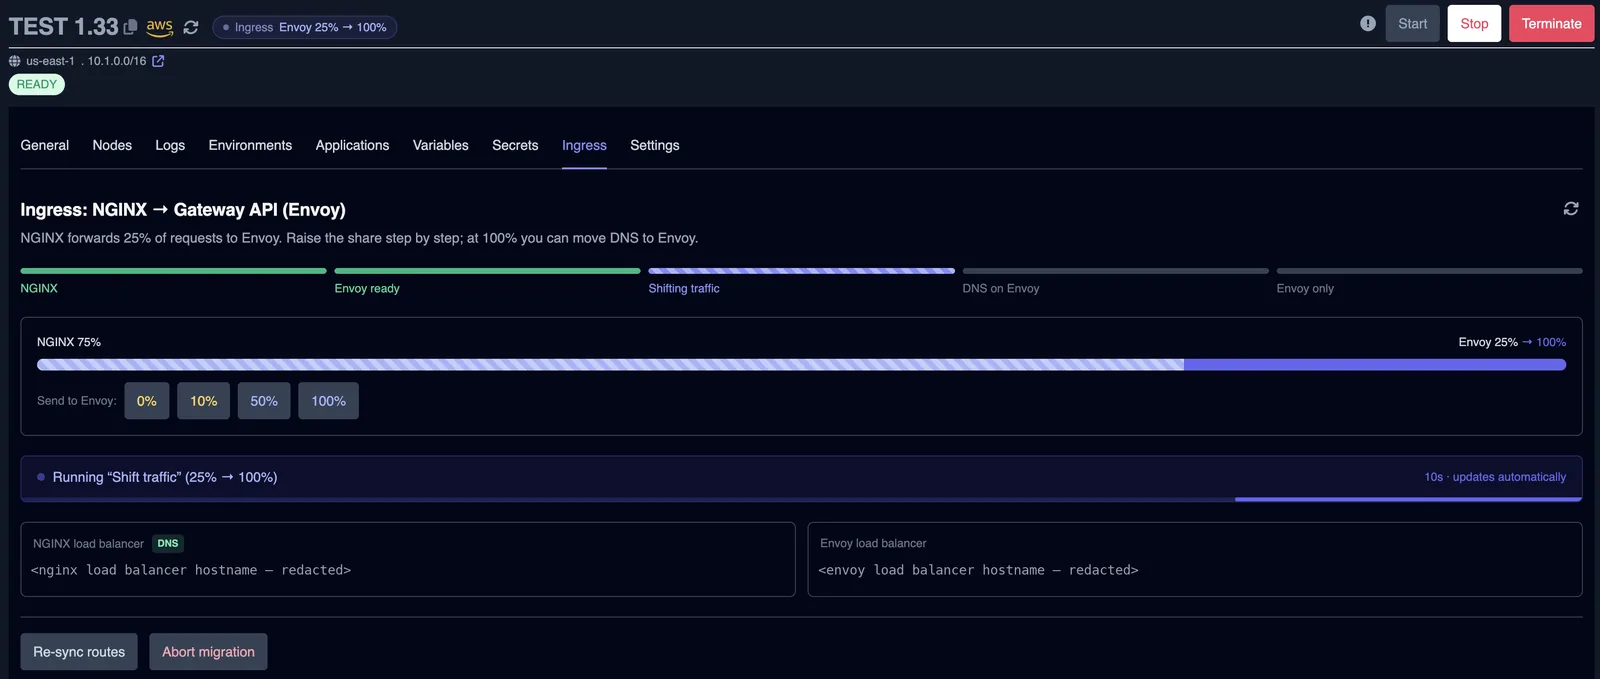Image resolution: width=1600 pixels, height=679 pixels.
Task: Switch to the Variables tab
Action: pos(441,145)
